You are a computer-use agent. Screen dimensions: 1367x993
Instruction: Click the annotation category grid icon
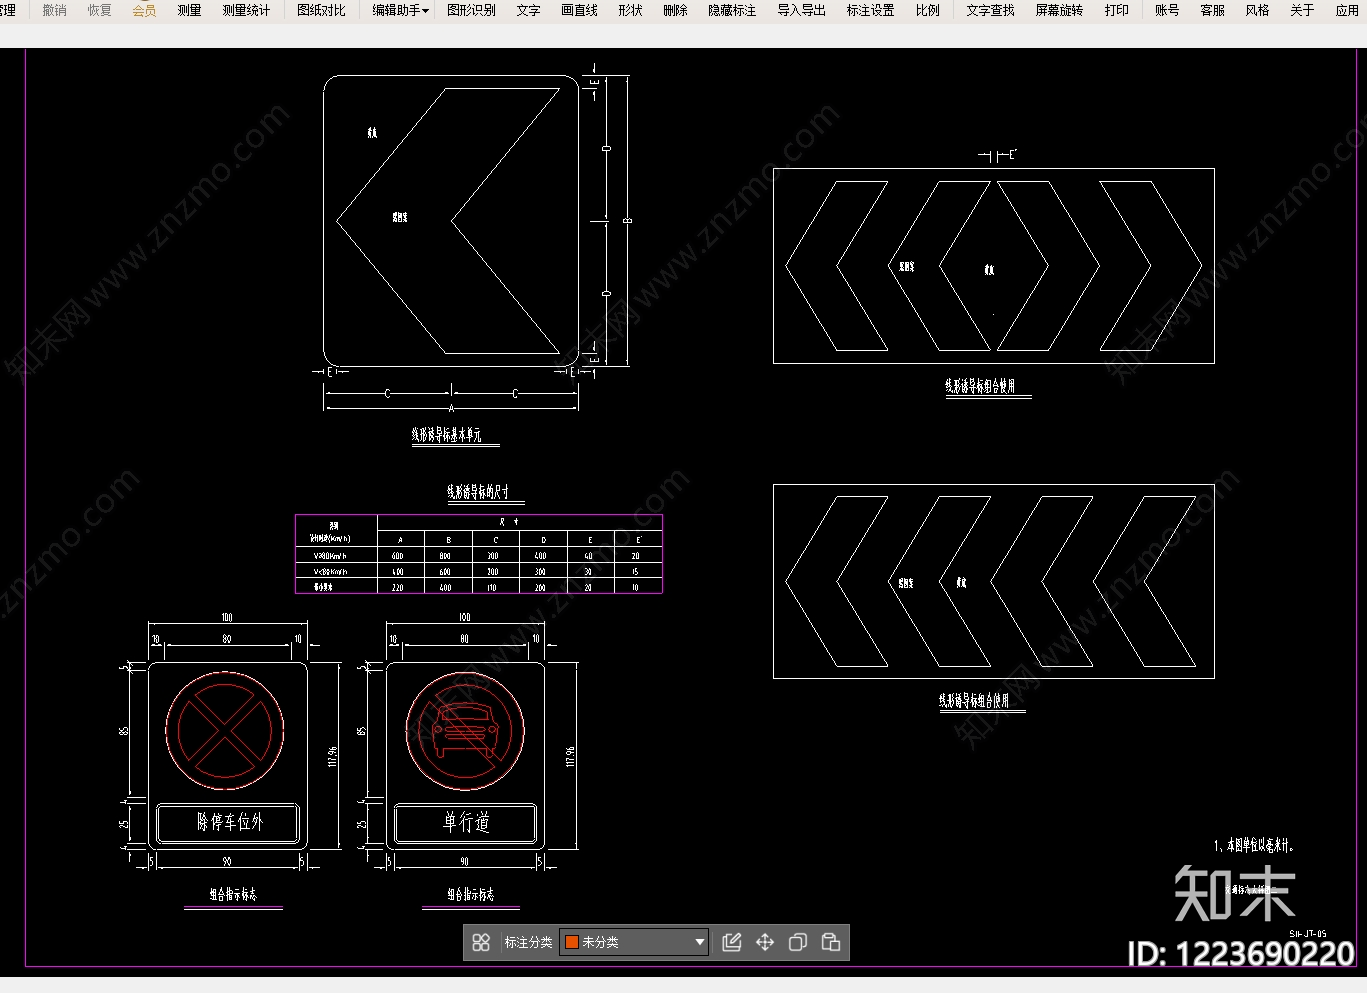point(481,942)
